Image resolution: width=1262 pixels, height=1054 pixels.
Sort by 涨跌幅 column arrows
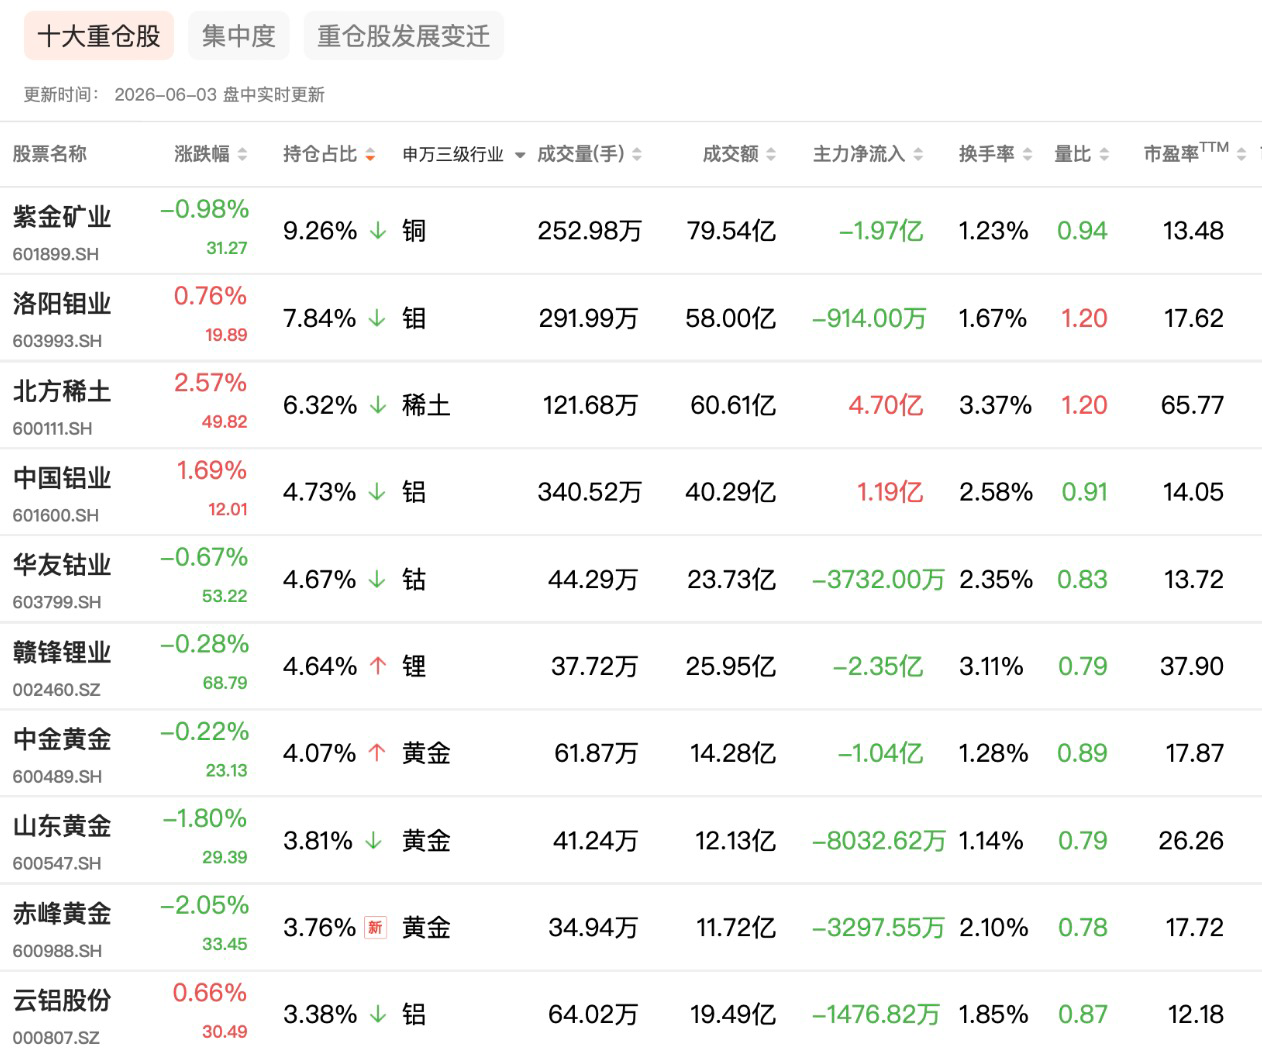coord(242,154)
